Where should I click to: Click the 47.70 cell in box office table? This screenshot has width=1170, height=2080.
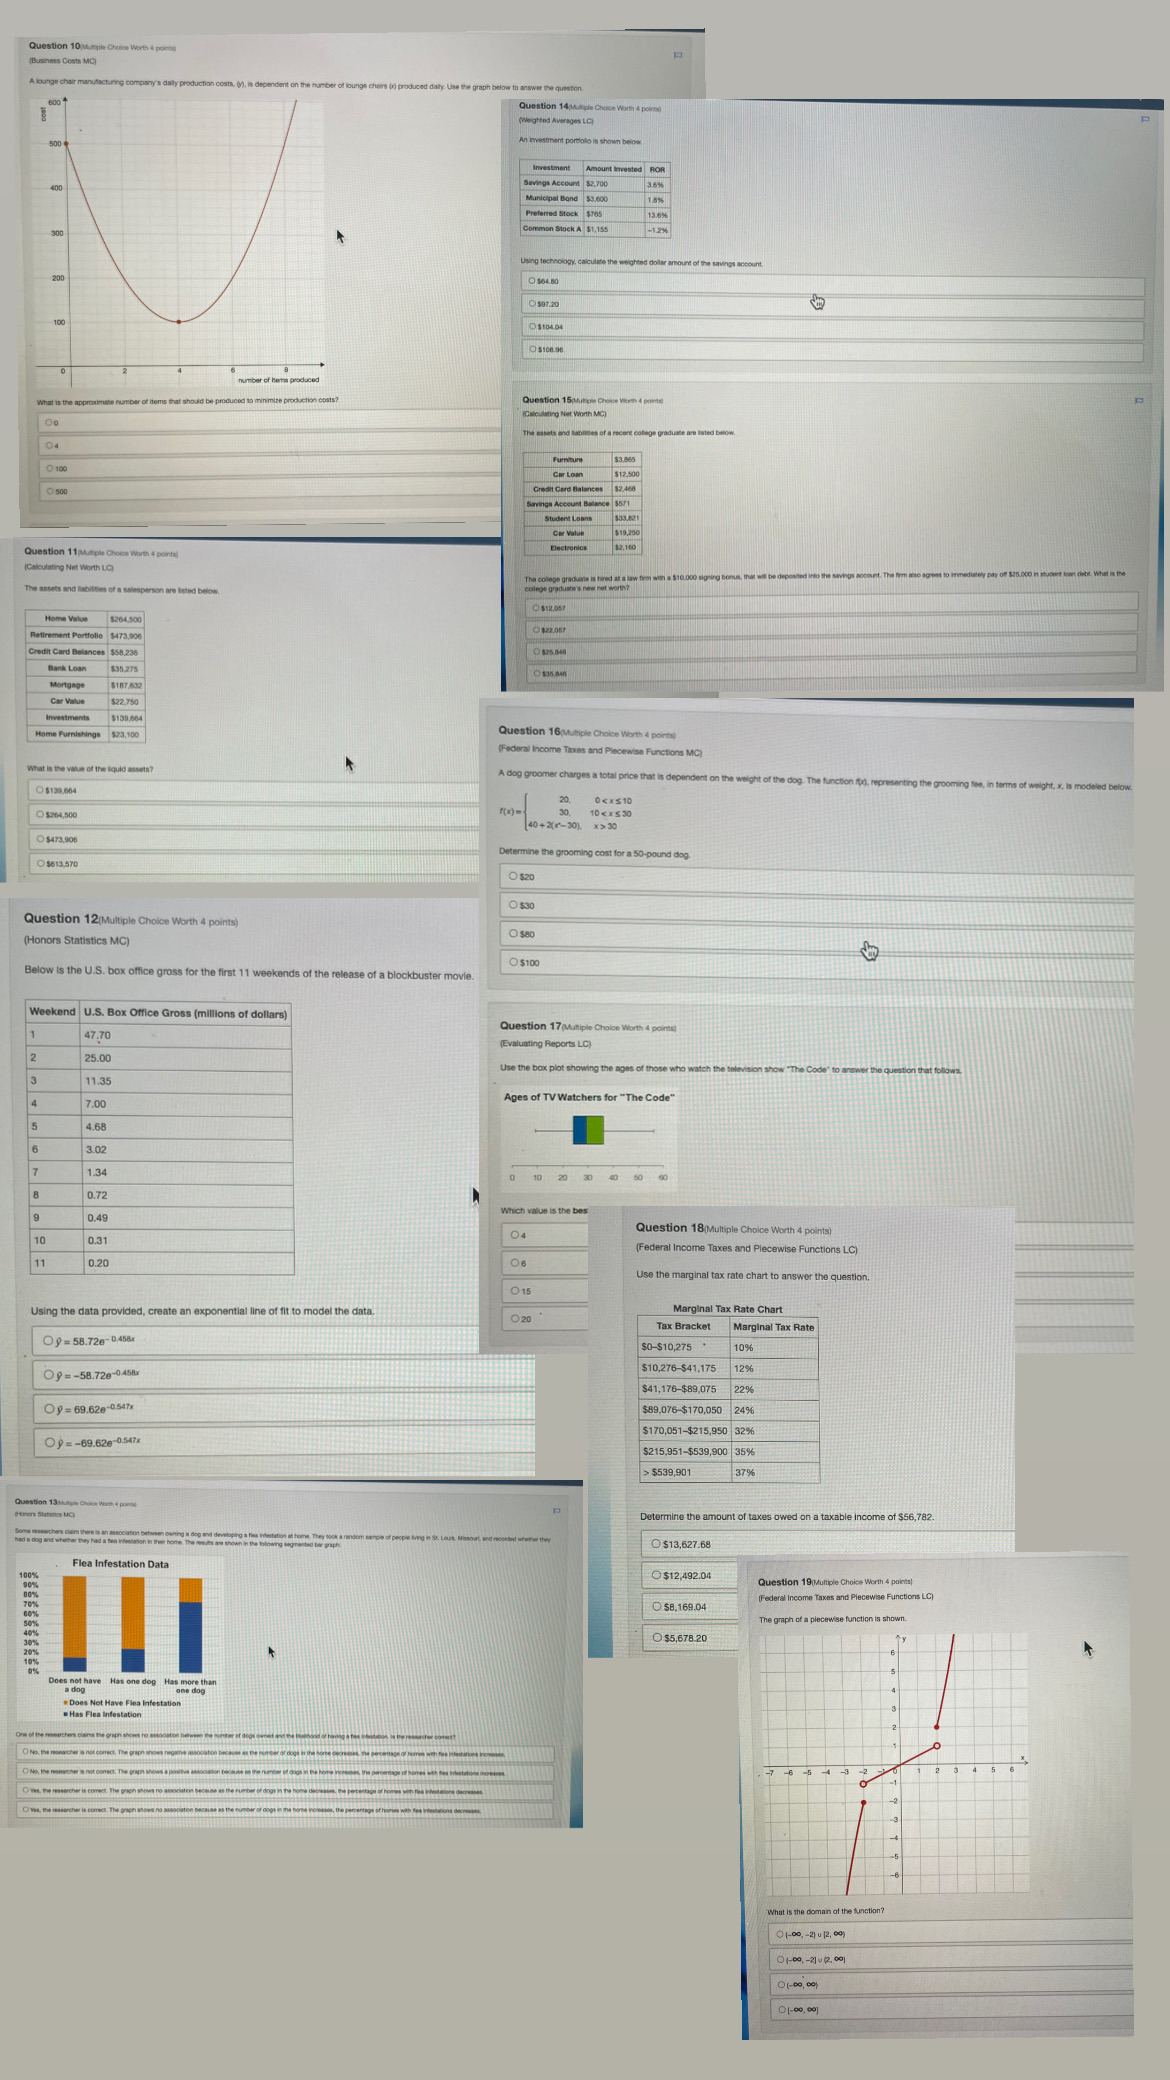[x=187, y=1035]
